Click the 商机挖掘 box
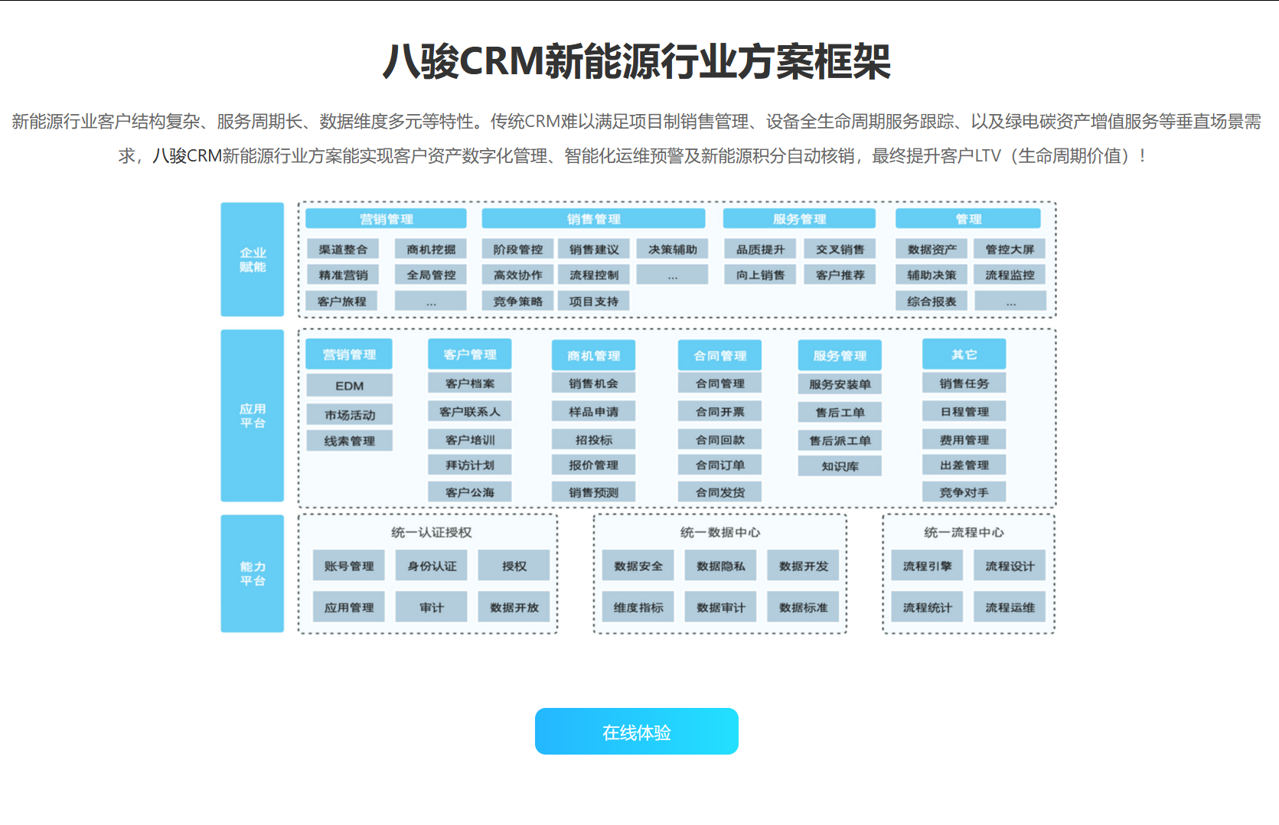This screenshot has height=825, width=1279. tap(430, 249)
